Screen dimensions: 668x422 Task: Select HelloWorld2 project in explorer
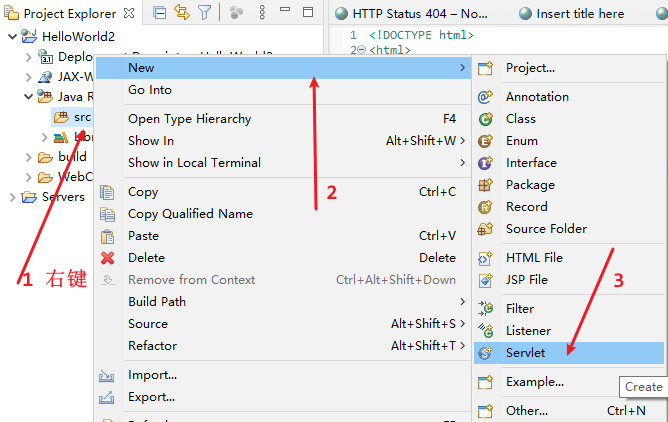click(78, 37)
